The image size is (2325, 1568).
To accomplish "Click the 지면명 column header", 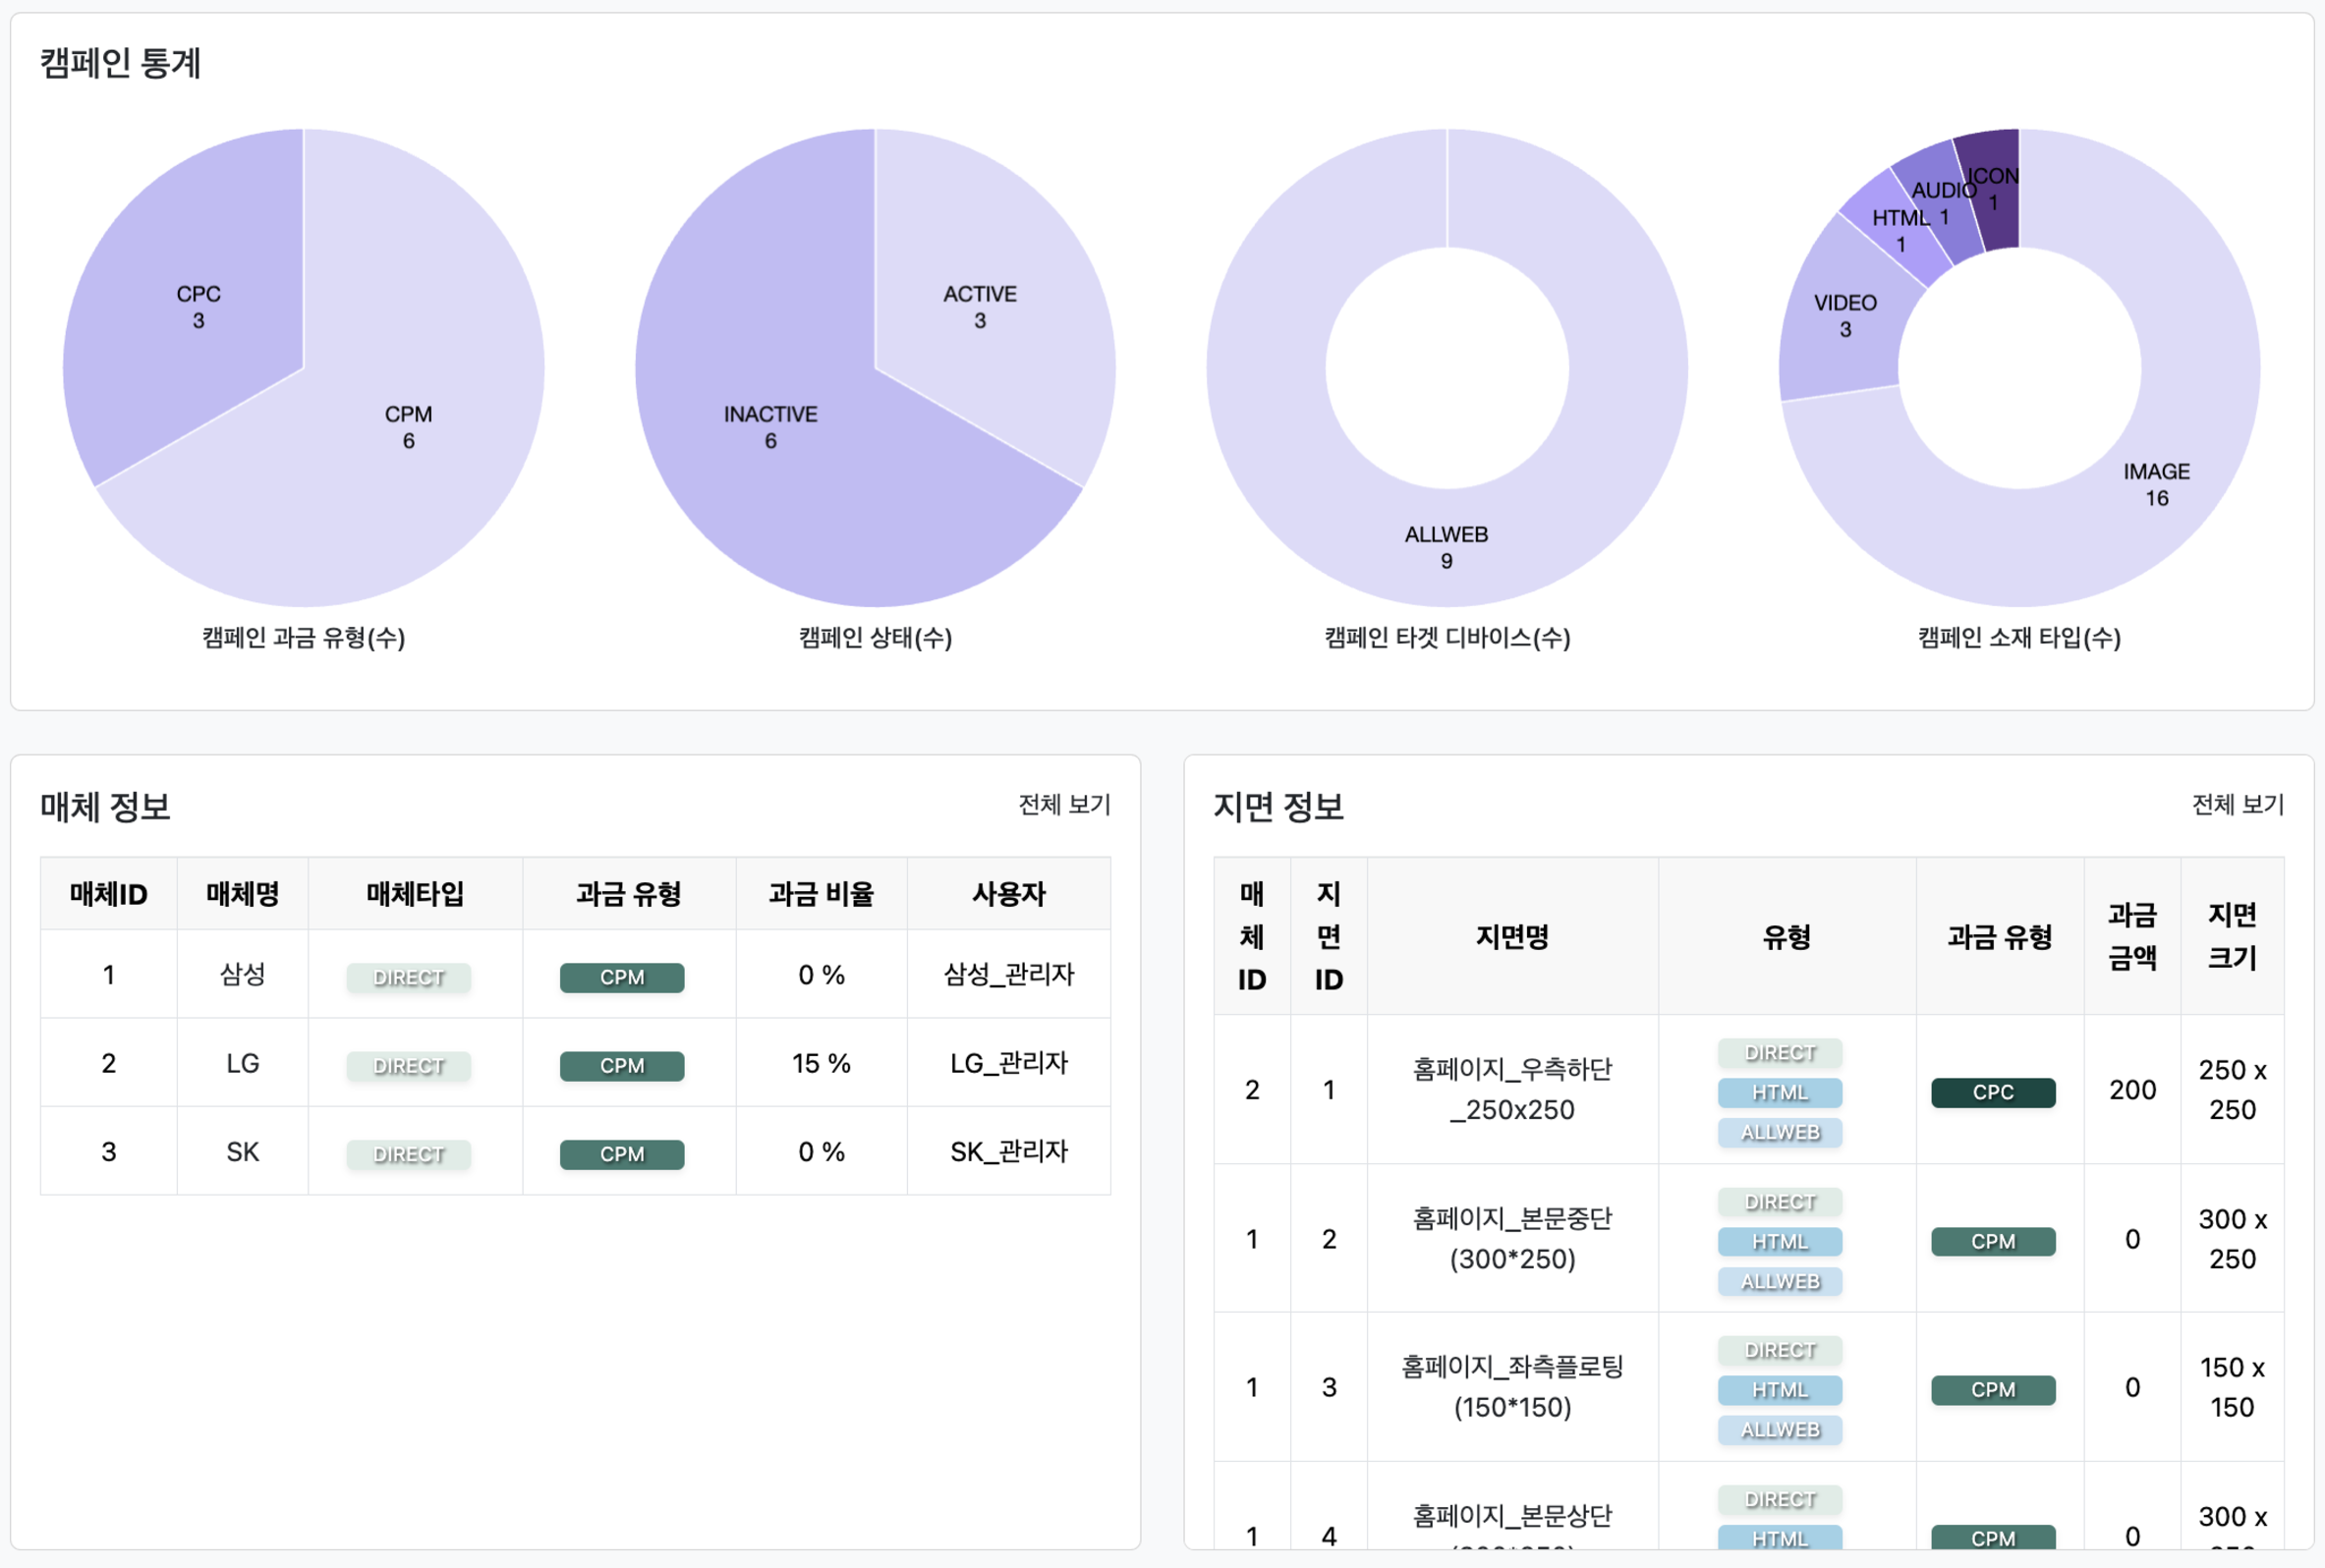I will [1511, 937].
